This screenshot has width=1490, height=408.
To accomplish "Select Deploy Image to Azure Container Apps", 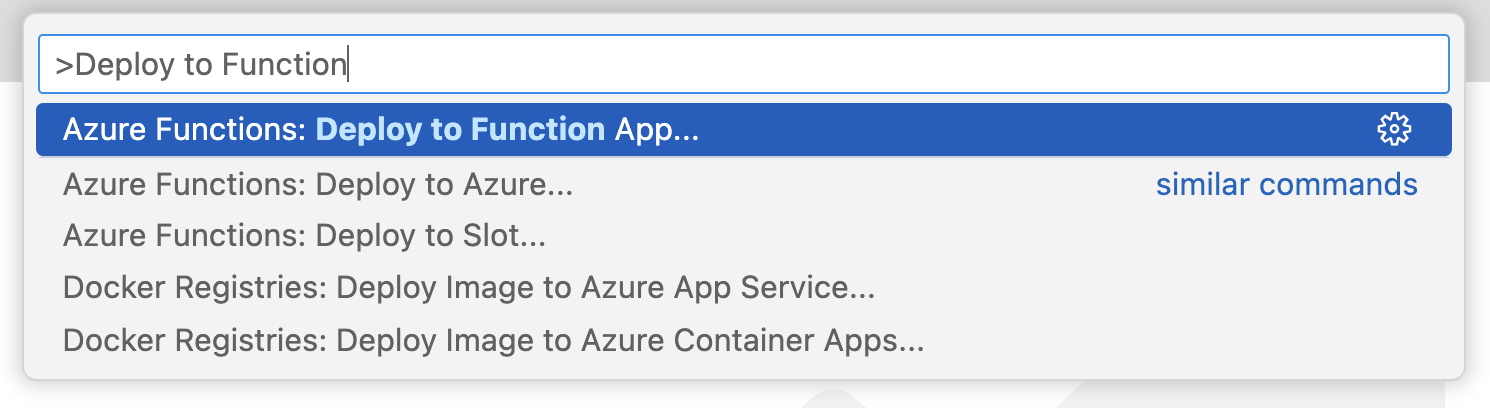I will (x=492, y=341).
